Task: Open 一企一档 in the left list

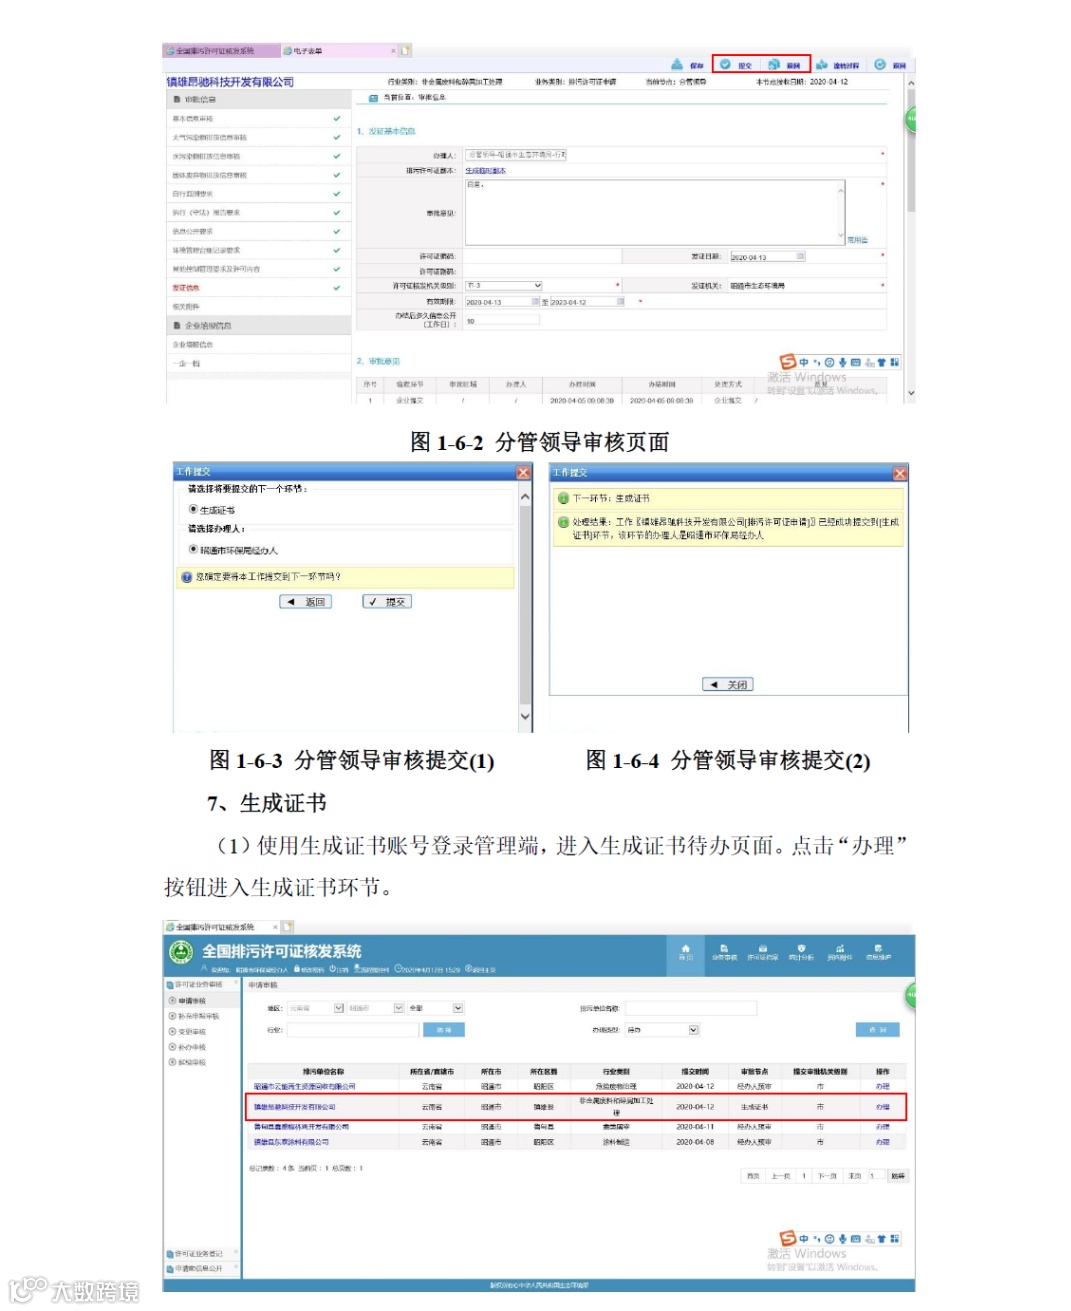Action: tap(257, 364)
